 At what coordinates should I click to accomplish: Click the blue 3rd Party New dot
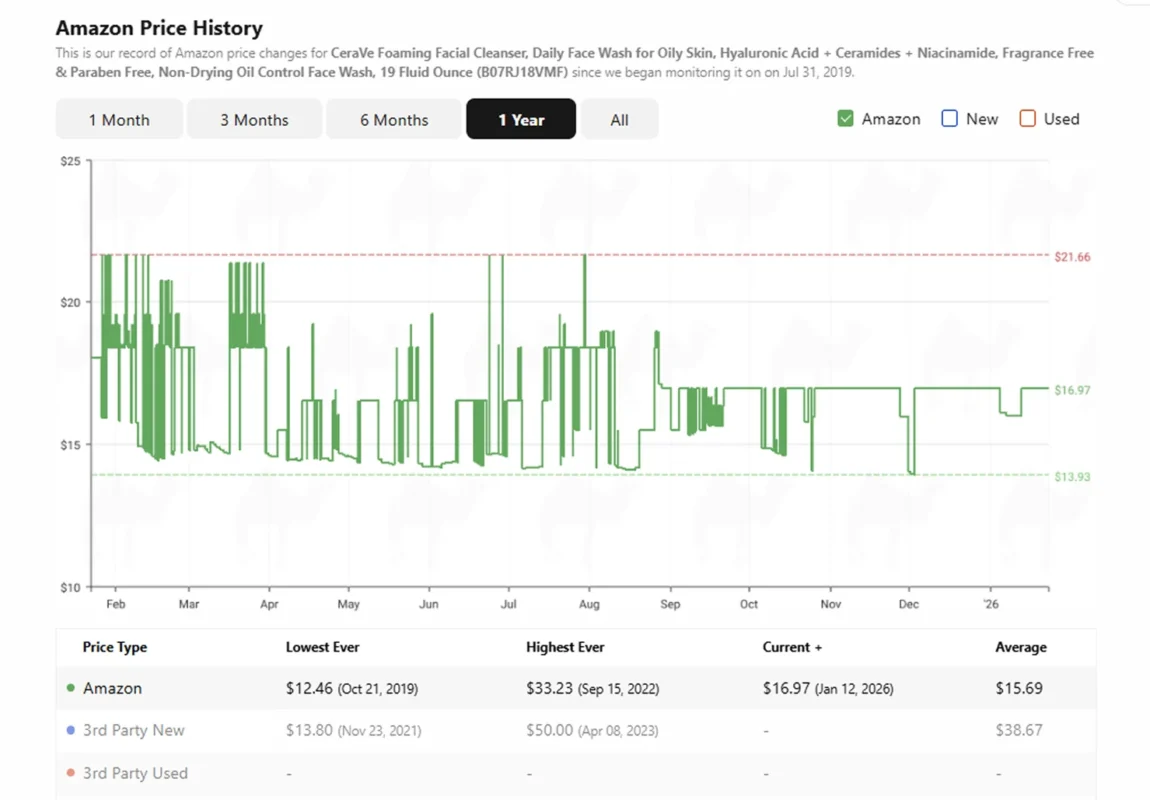point(69,730)
